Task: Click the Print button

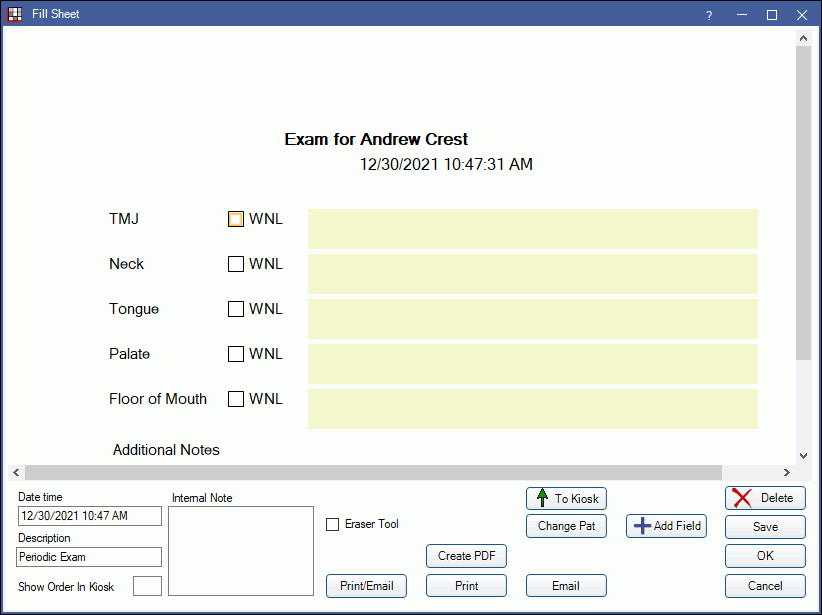Action: [466, 586]
